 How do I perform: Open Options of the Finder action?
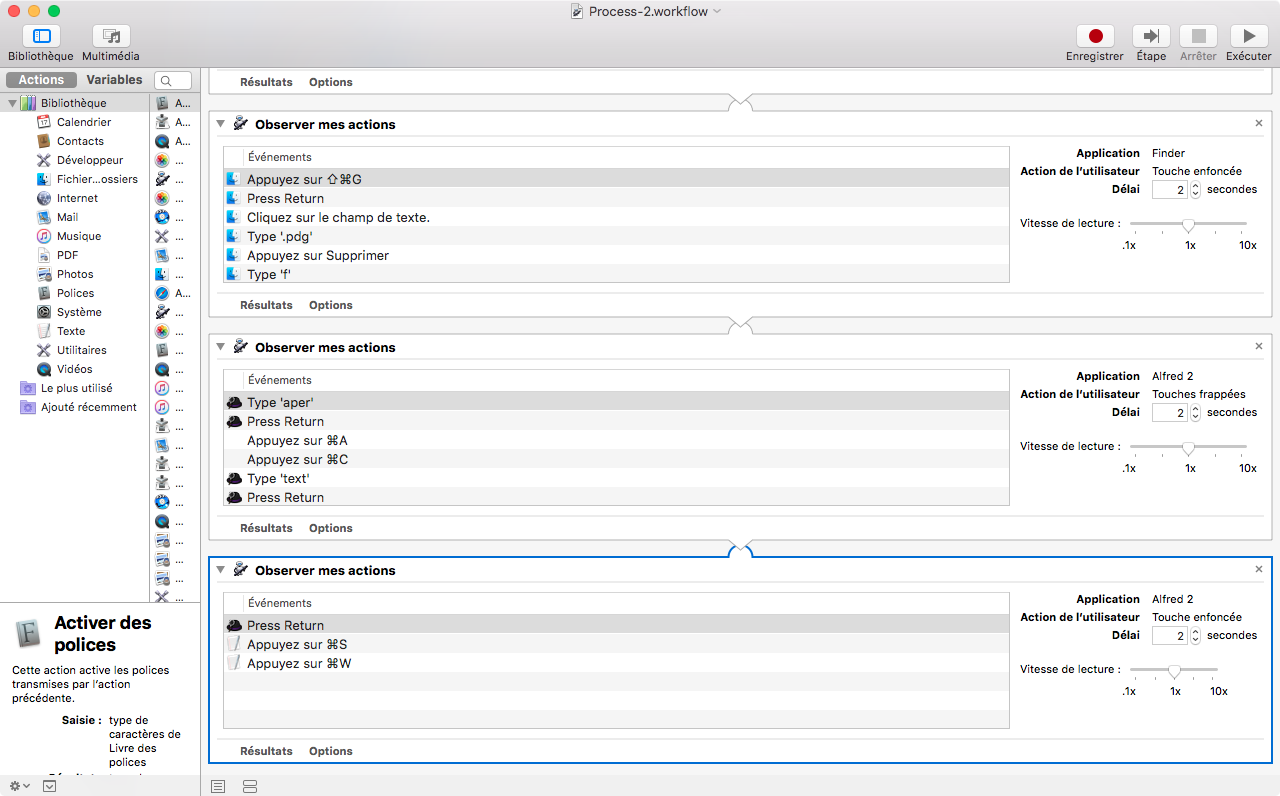330,305
